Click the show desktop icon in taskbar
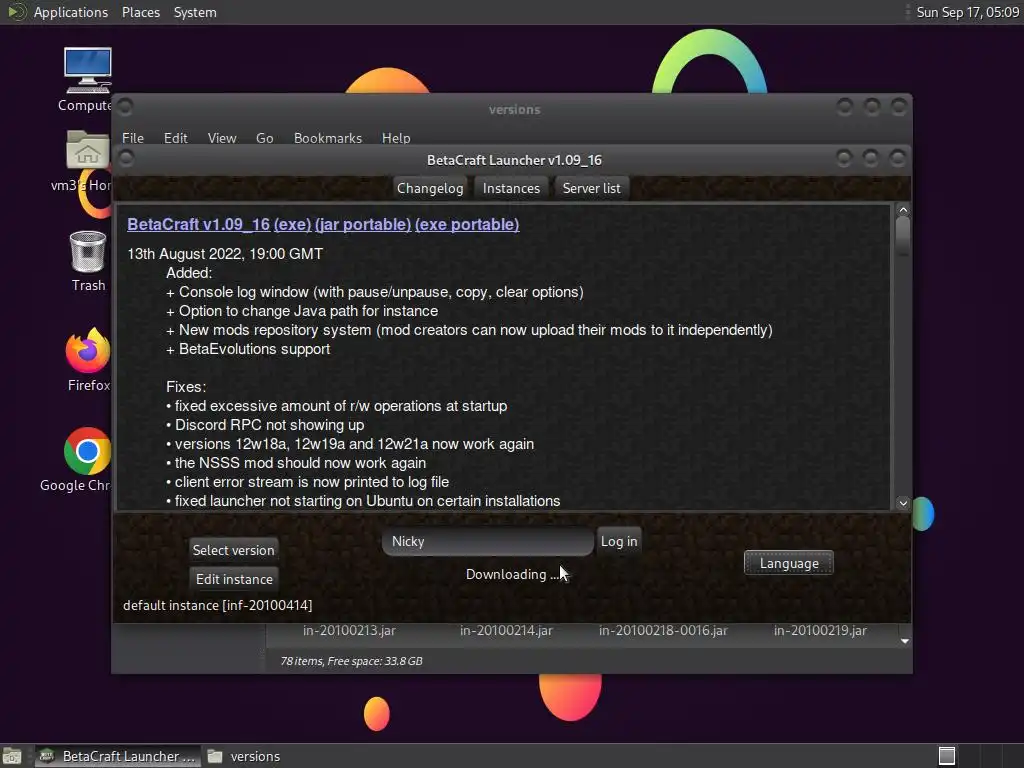This screenshot has width=1024, height=768. 12,756
